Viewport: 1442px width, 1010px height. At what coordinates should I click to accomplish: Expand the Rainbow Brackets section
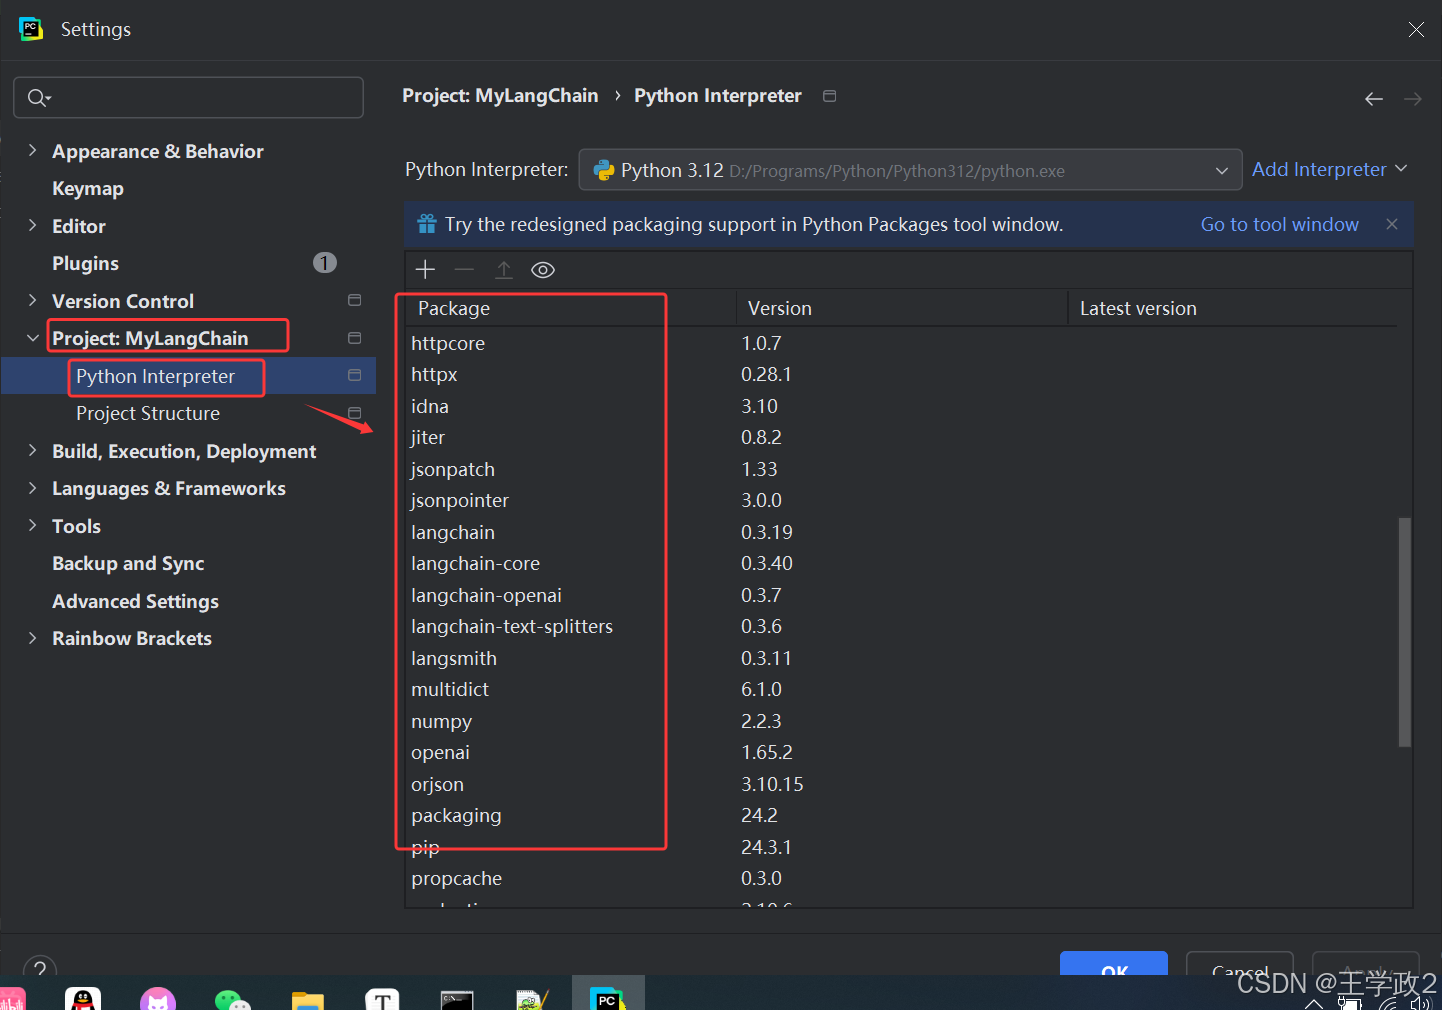pos(33,637)
